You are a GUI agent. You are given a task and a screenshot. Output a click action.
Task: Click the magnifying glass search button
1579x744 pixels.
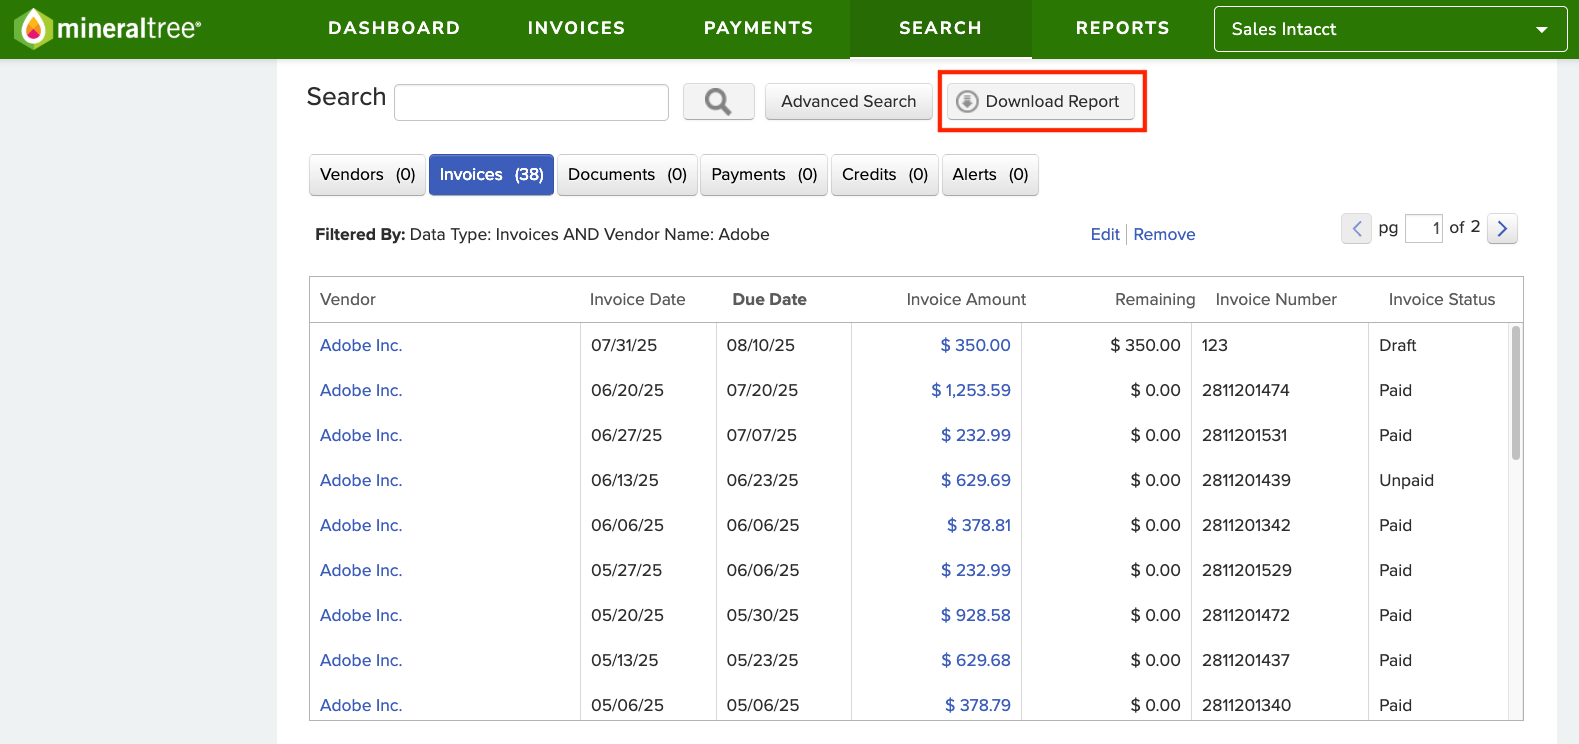(718, 101)
